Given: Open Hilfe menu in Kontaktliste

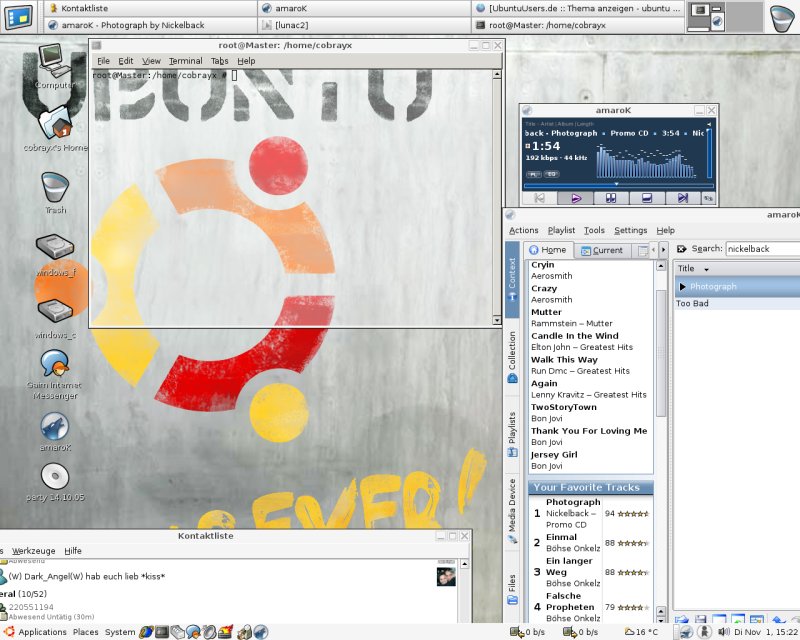Looking at the screenshot, I should pyautogui.click(x=72, y=551).
